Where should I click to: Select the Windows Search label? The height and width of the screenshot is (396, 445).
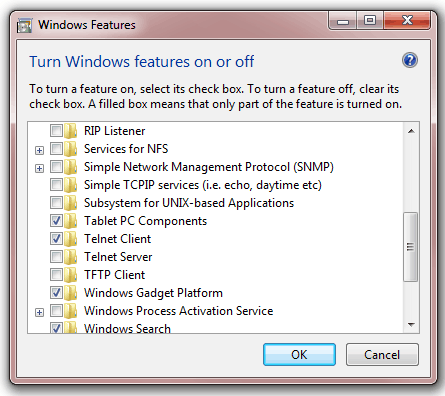(127, 328)
